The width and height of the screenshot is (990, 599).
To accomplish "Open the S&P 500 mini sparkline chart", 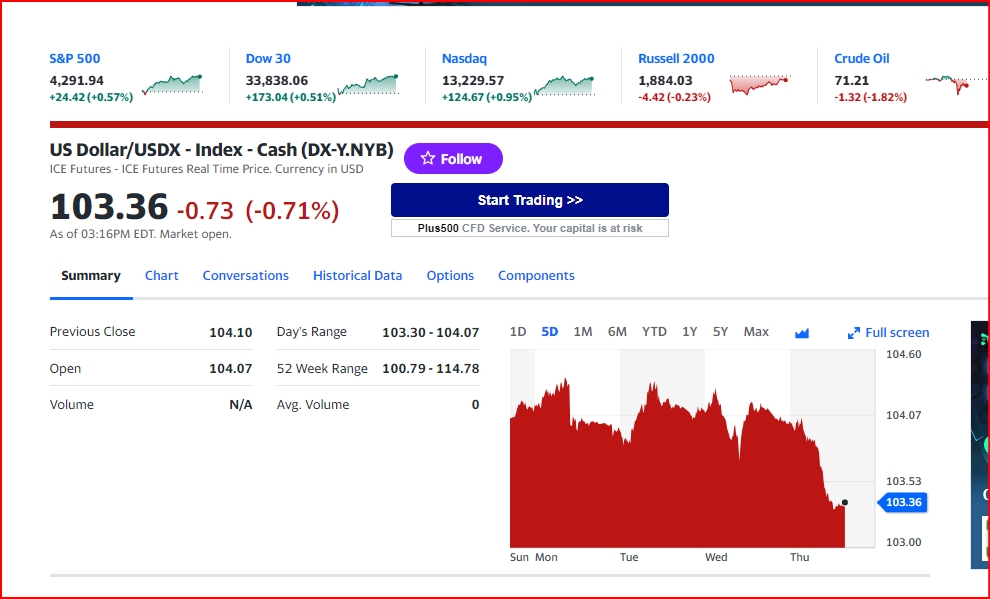I will [x=172, y=84].
